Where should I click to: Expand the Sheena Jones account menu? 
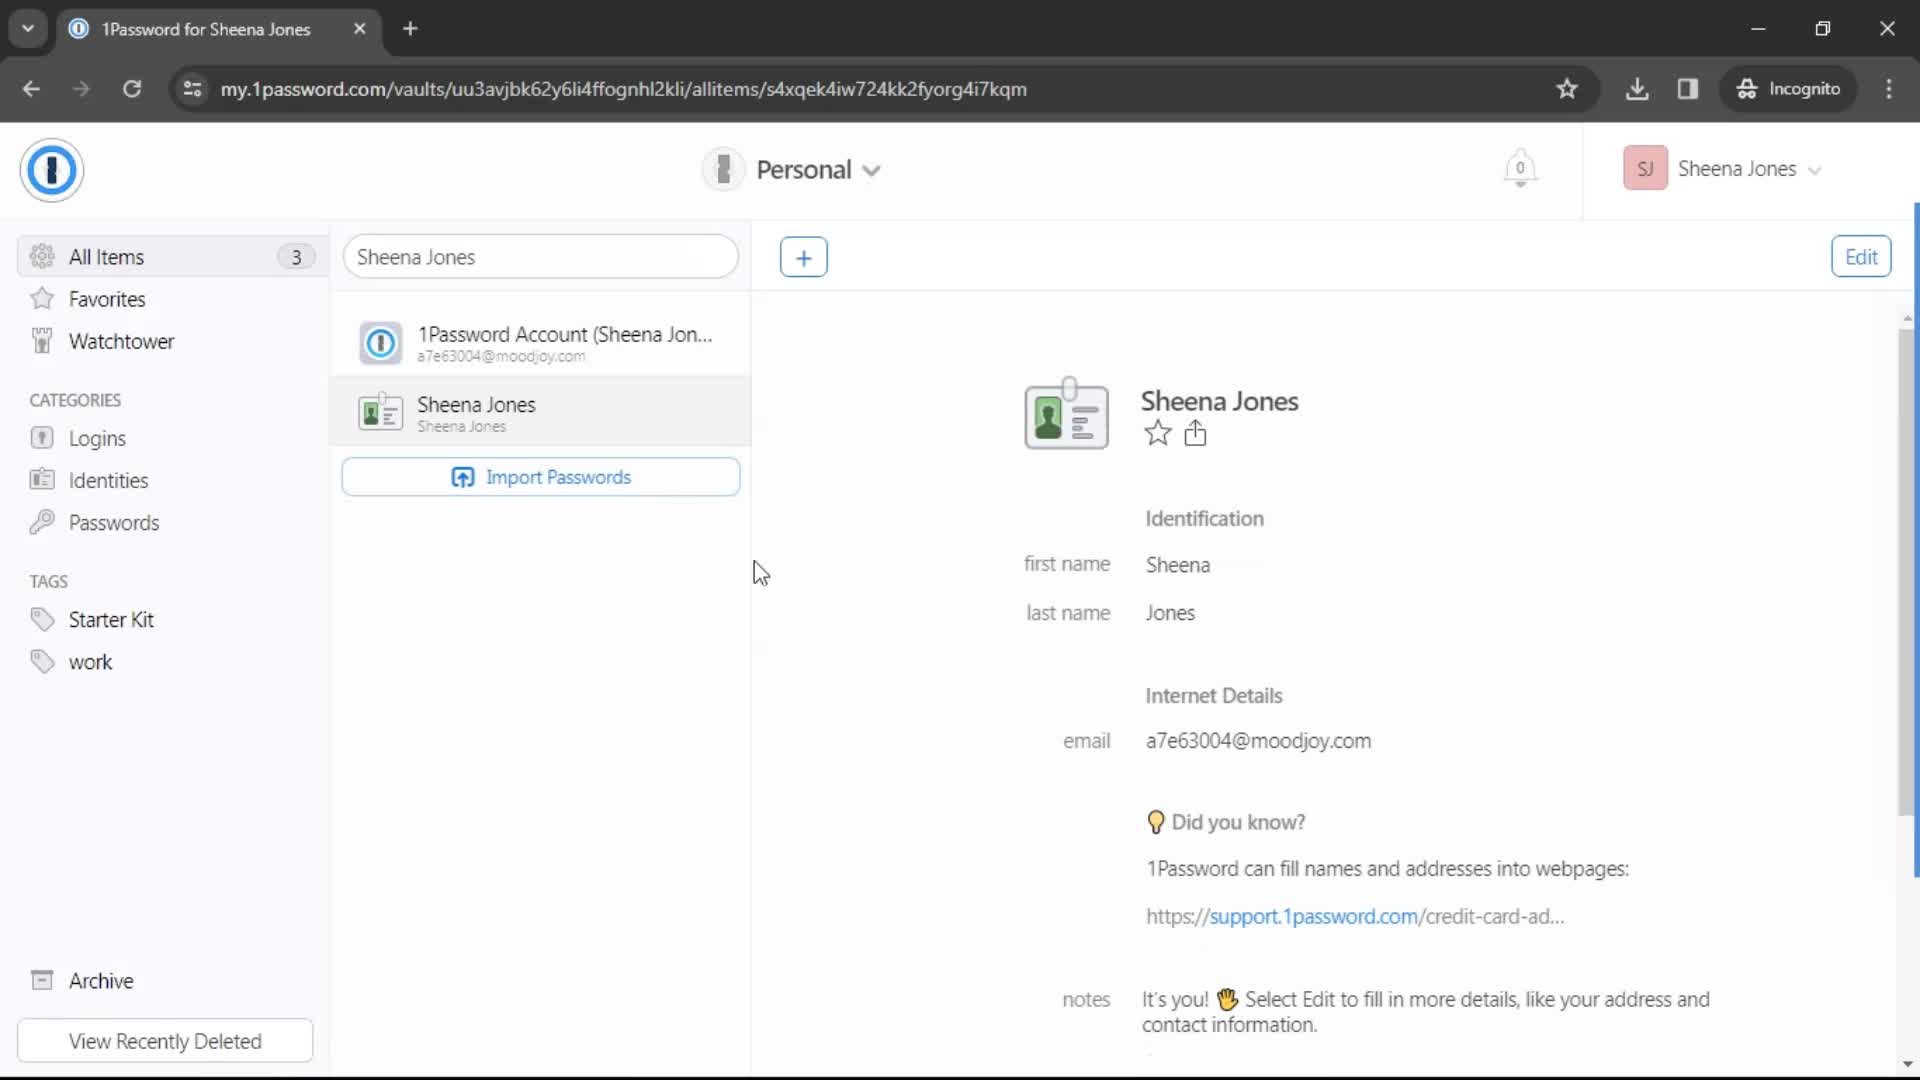click(1814, 171)
